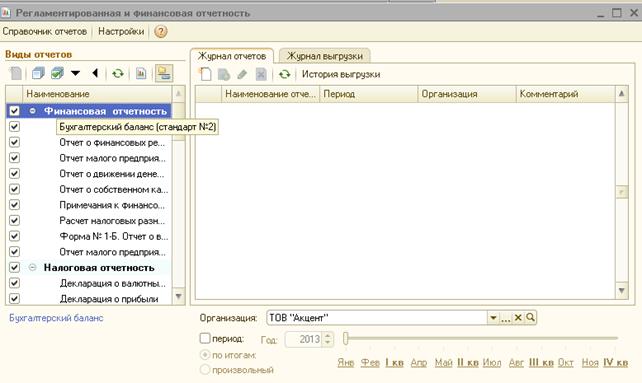This screenshot has width=642, height=383.
Task: Click the Организация field with ТОВ "Акцент"
Action: (x=377, y=318)
